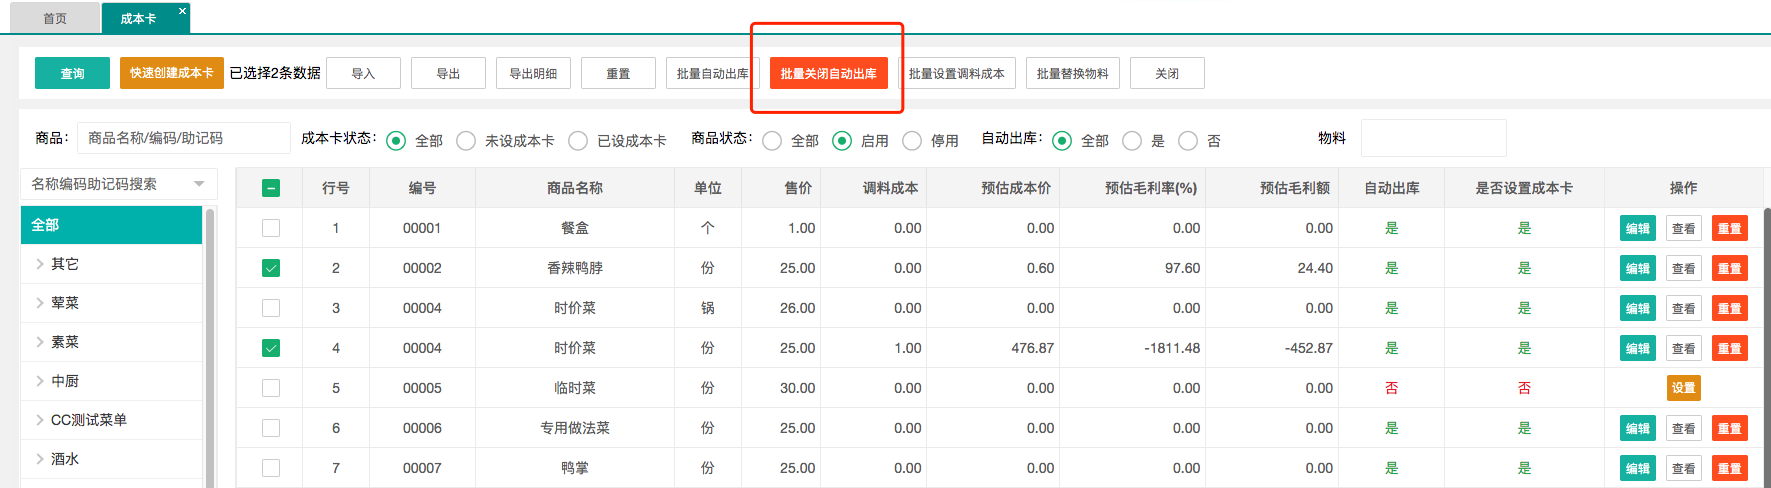The image size is (1771, 488).
Task: Select 自动出库 是 radio button
Action: [1132, 141]
